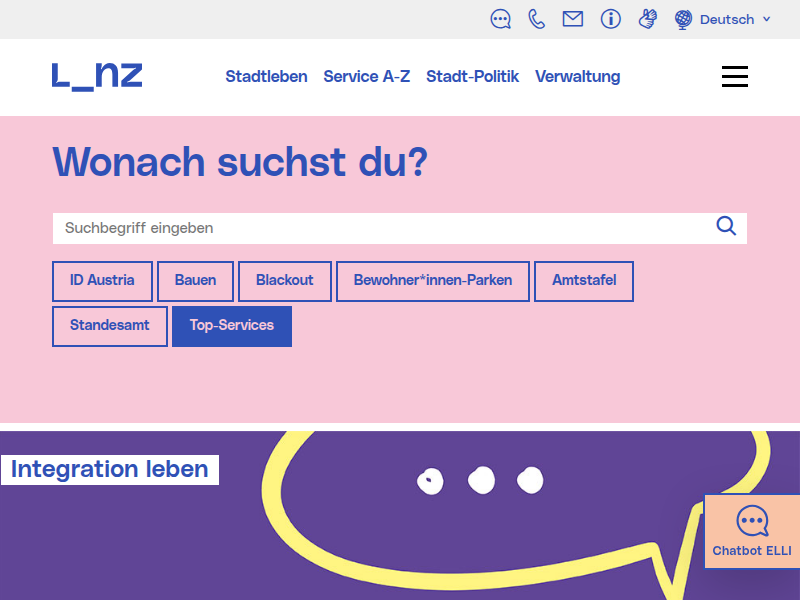
Task: Open Bewohner*innen-Parken shortcut
Action: click(x=432, y=281)
